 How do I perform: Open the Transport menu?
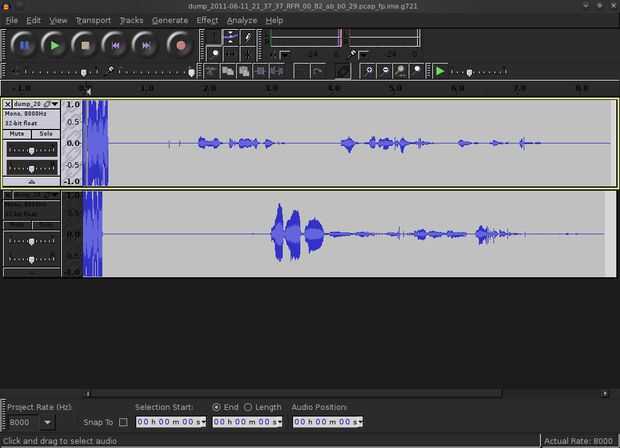tap(93, 20)
